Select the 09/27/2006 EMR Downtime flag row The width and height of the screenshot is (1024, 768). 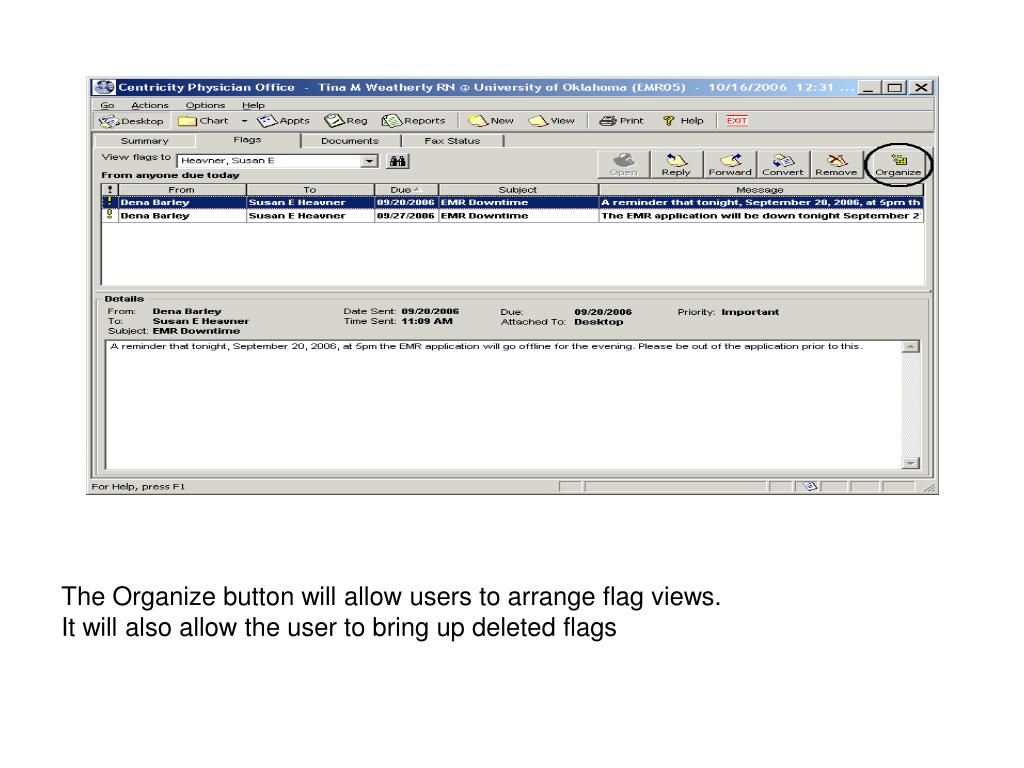513,216
